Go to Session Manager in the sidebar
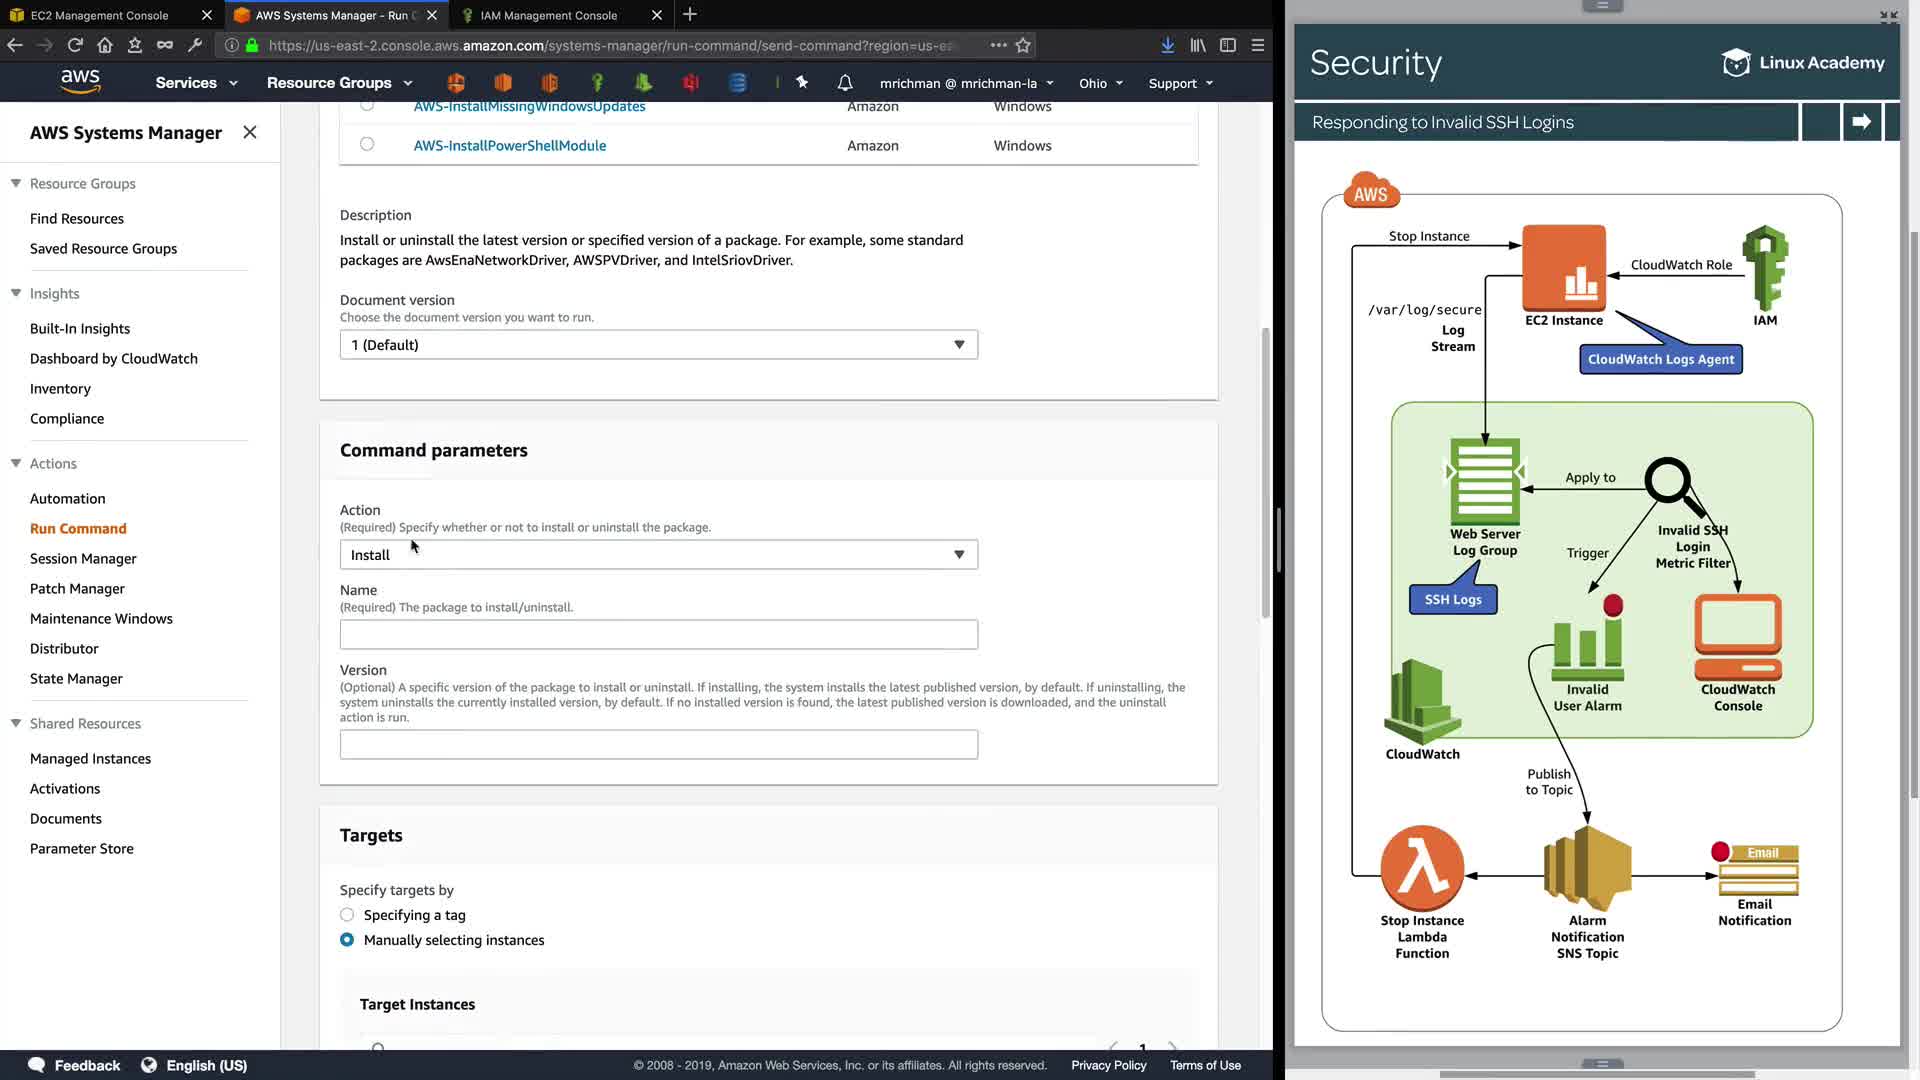Viewport: 1920px width, 1080px height. point(83,559)
